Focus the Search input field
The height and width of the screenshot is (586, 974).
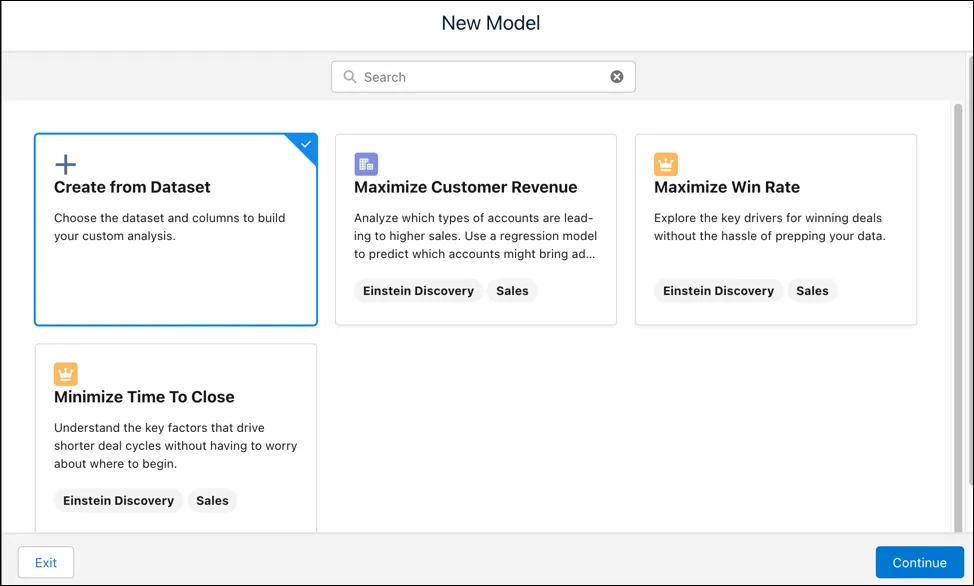point(483,76)
